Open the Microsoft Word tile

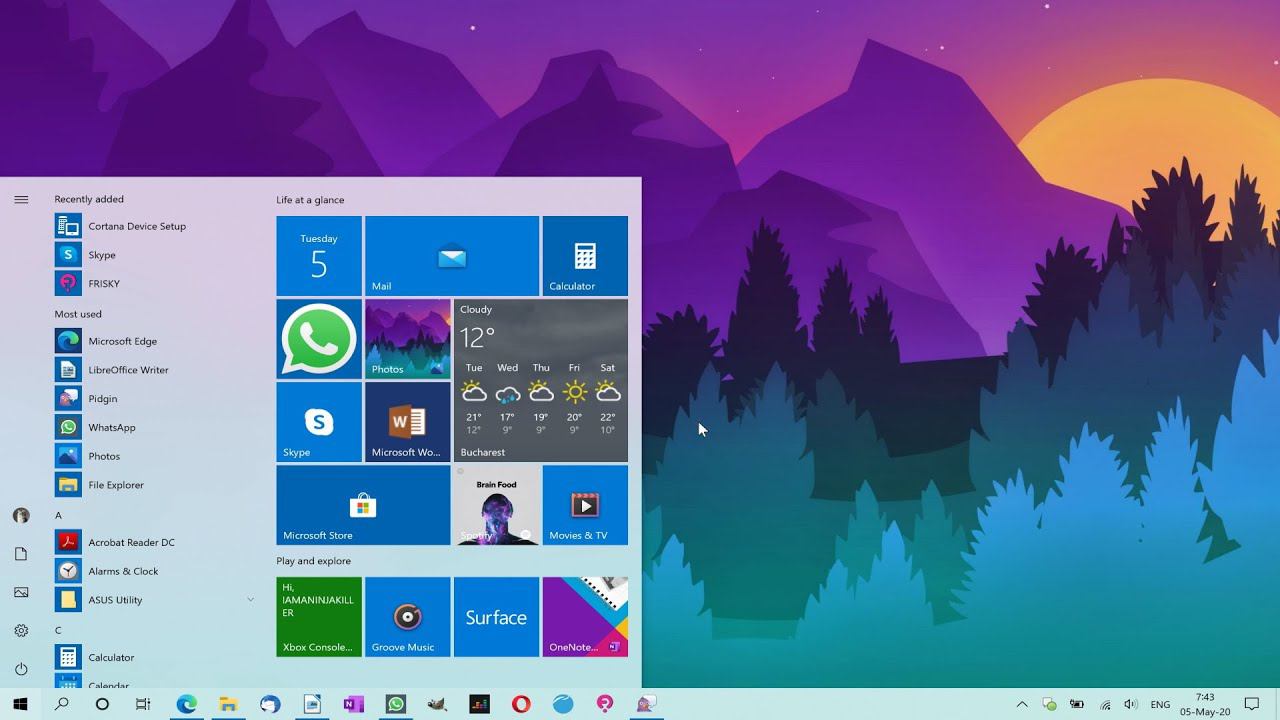[408, 422]
